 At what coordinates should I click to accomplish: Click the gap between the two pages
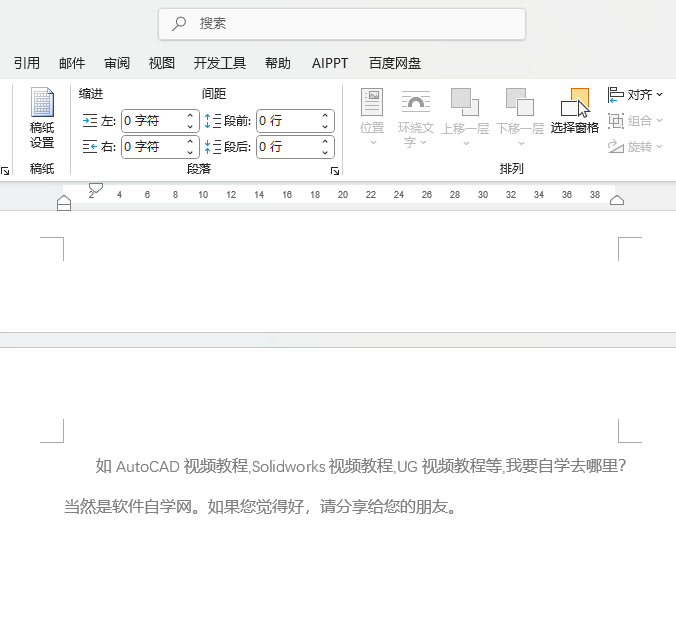point(338,340)
